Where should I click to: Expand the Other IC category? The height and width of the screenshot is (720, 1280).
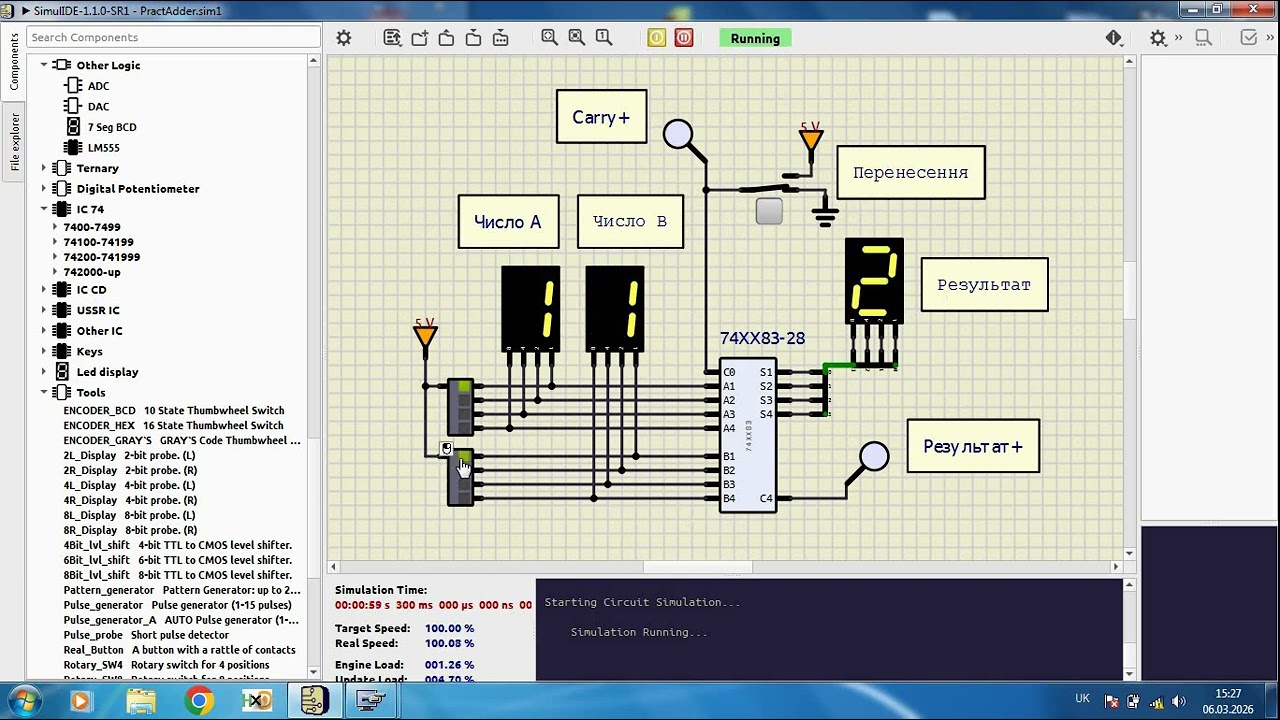click(44, 331)
